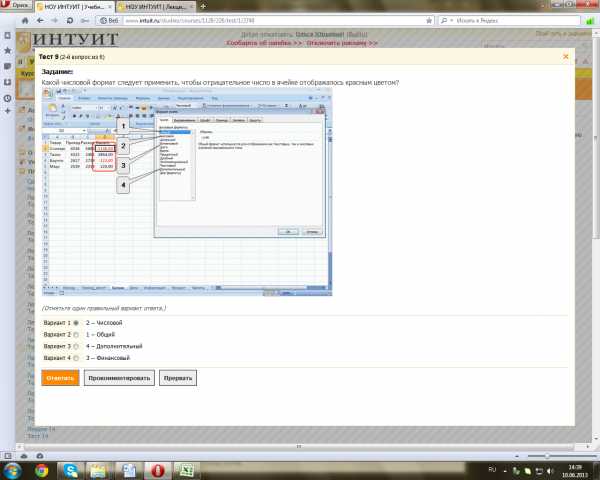Viewport: 600px width, 480px height.
Task: Click the volume speaker tray icon
Action: coord(551,471)
